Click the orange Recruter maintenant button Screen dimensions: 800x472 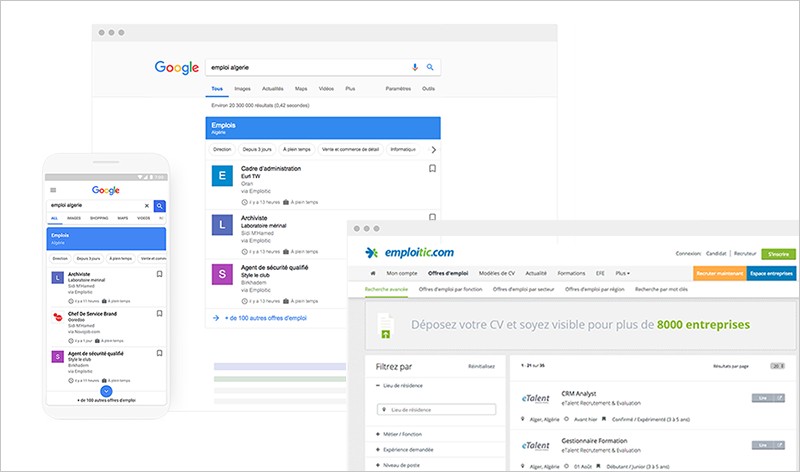(x=719, y=274)
